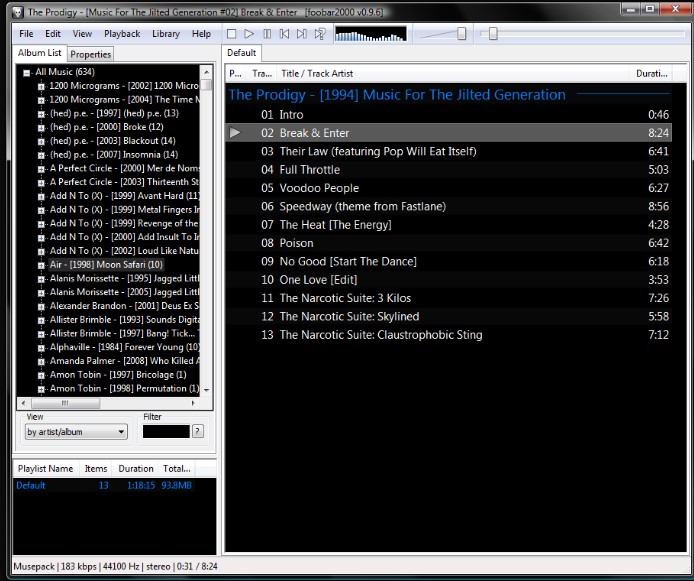694x581 pixels.
Task: Click the Filter input field
Action: coord(166,431)
